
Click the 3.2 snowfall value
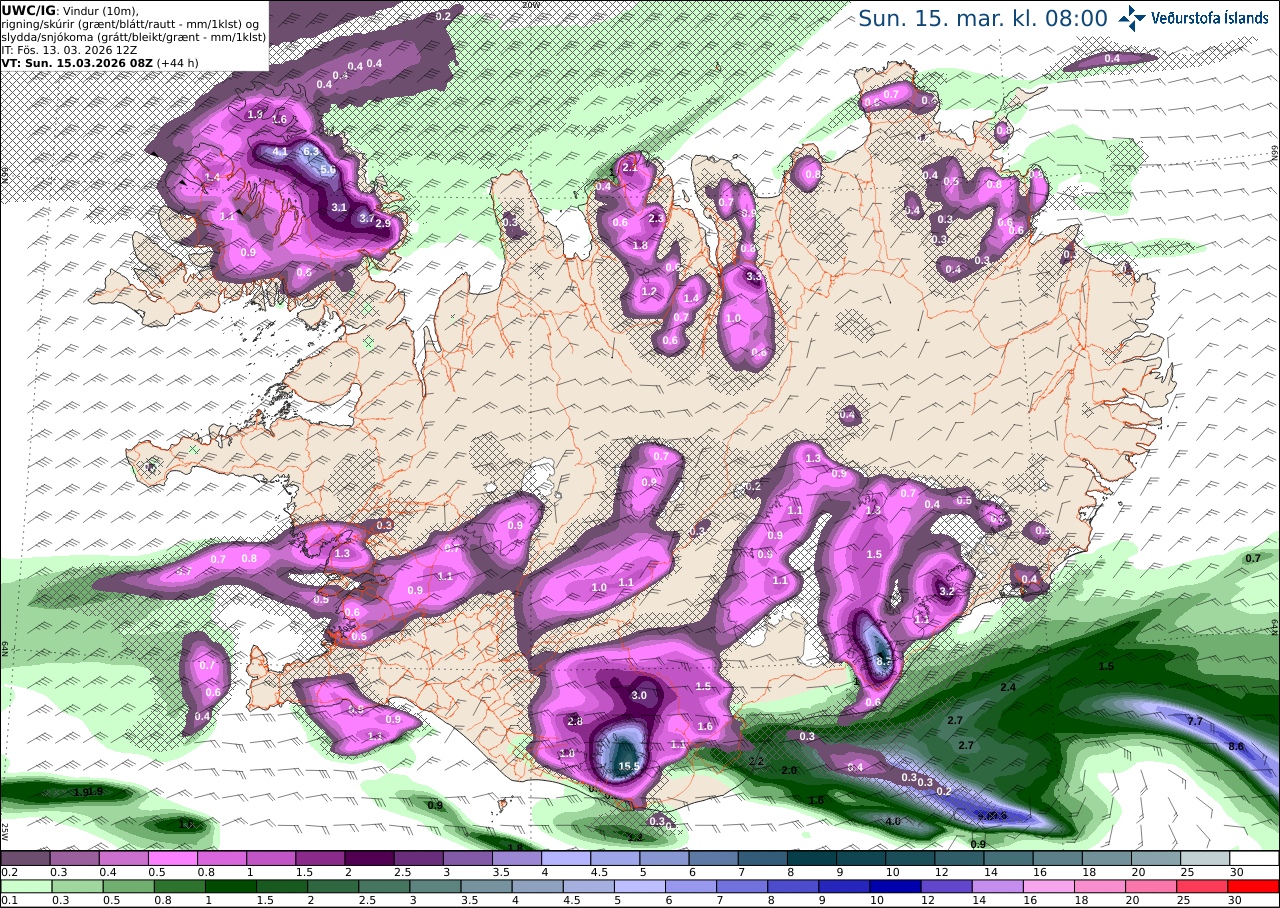point(947,591)
